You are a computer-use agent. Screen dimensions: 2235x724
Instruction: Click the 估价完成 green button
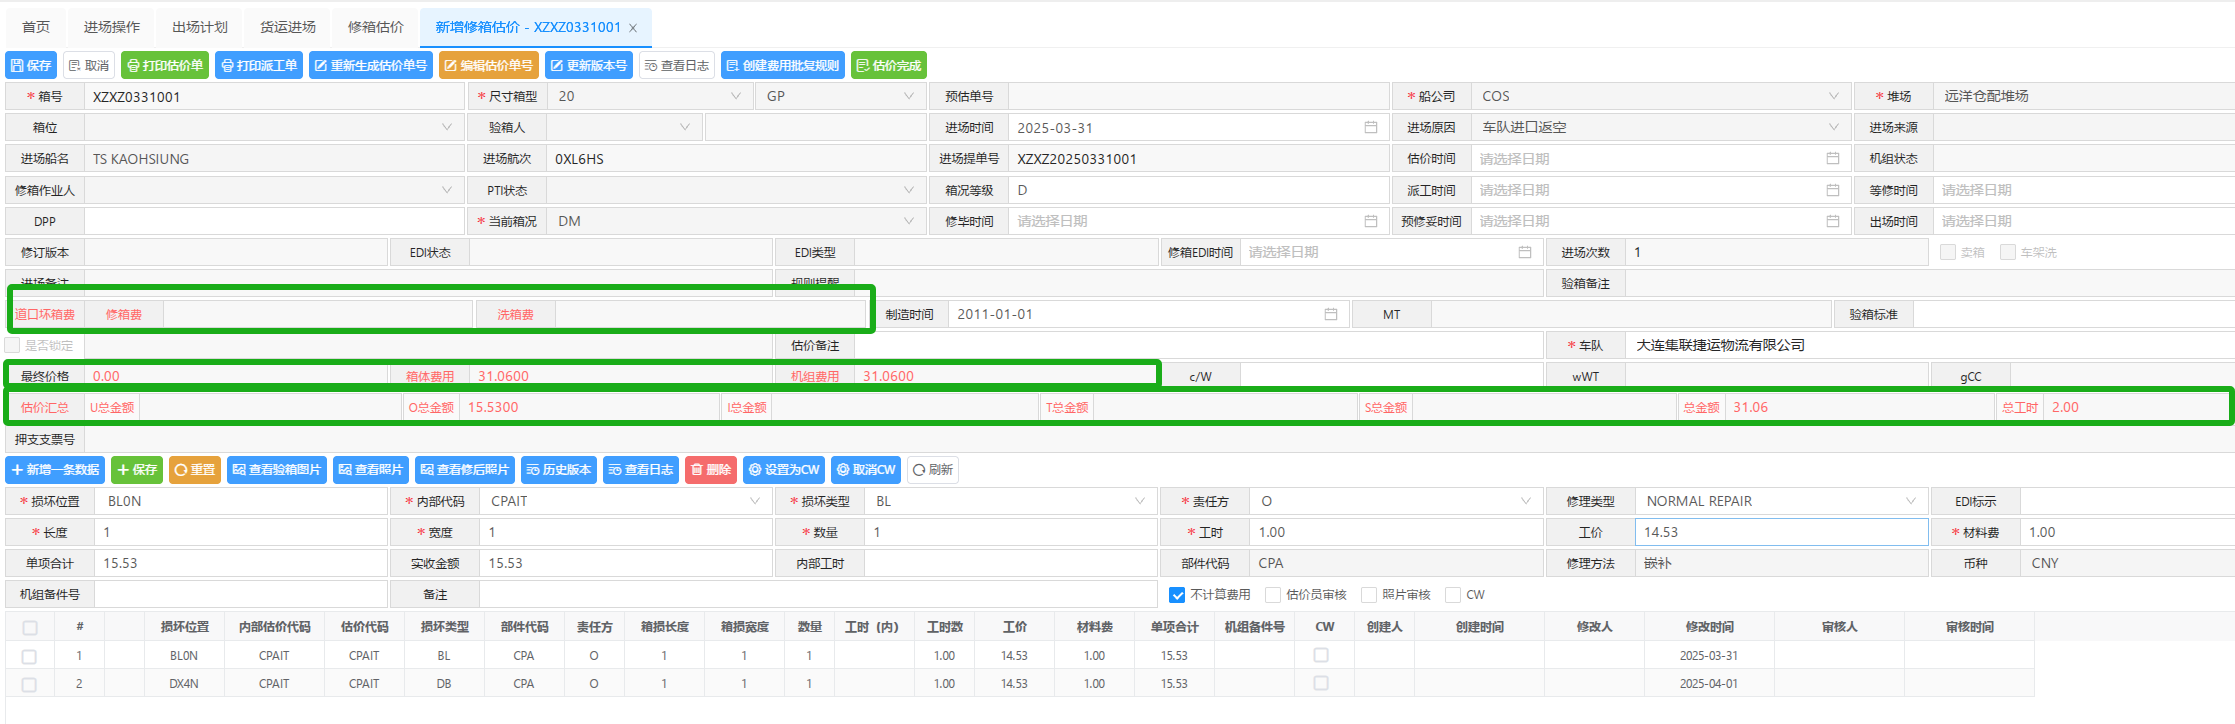[888, 65]
